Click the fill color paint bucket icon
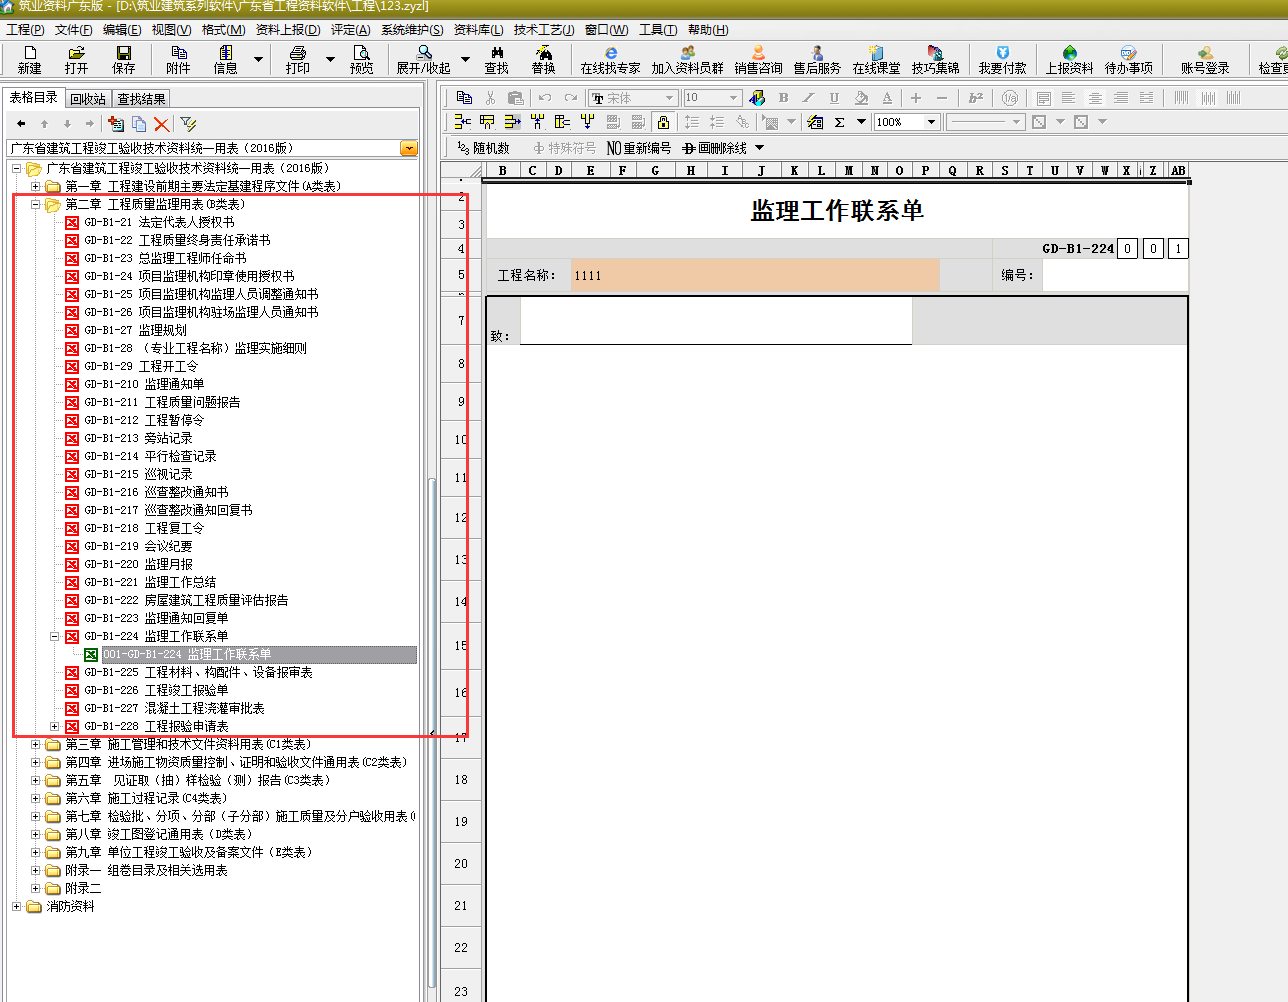This screenshot has width=1288, height=1002. click(x=861, y=97)
